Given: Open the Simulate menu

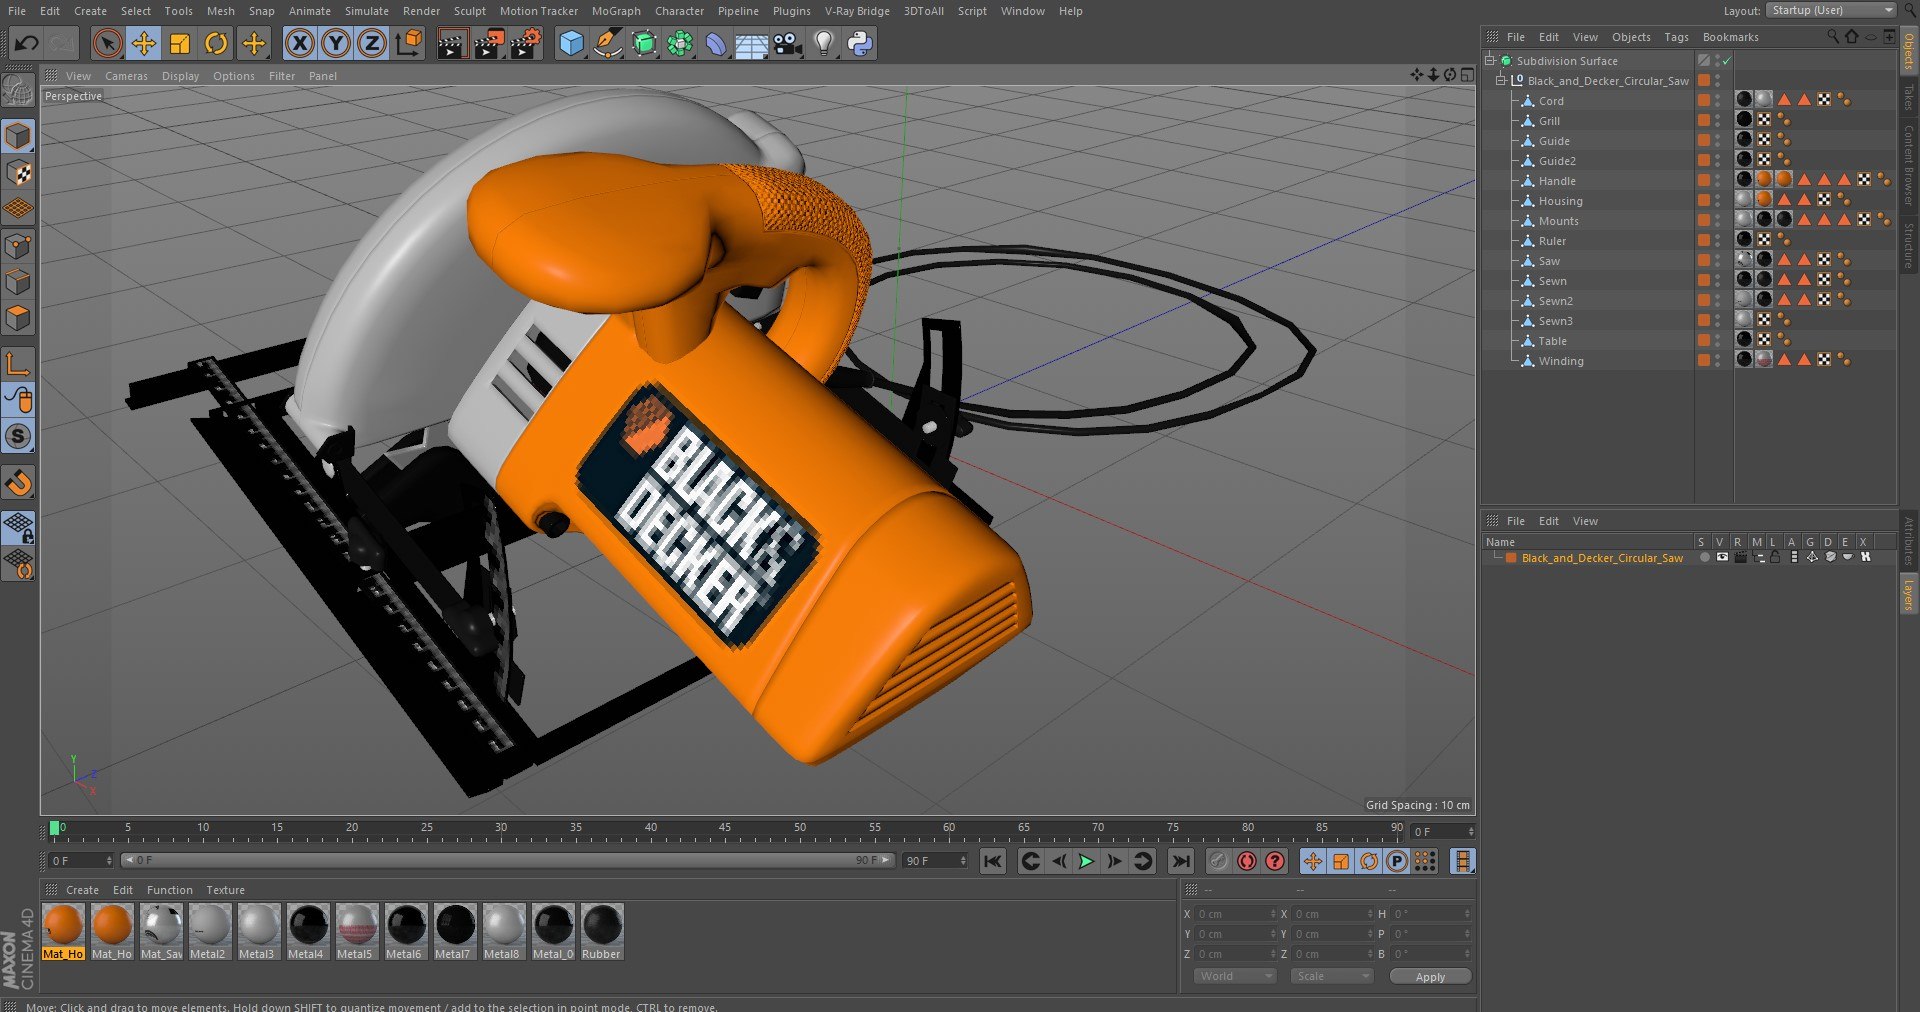Looking at the screenshot, I should pos(367,11).
